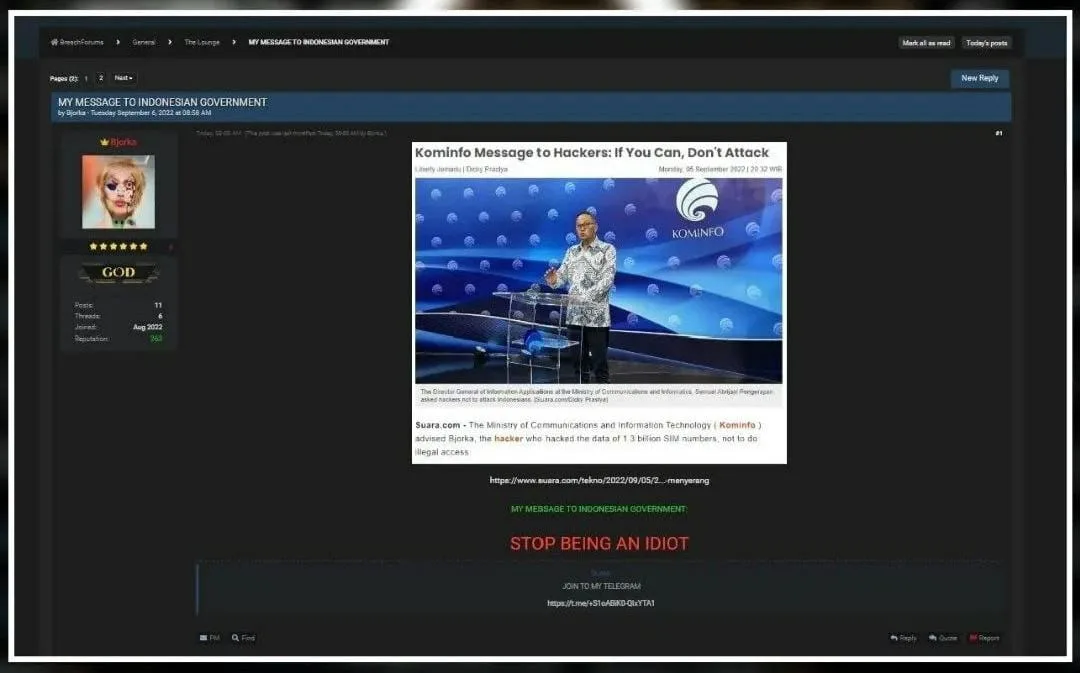1080x673 pixels.
Task: Send a PM to the poster
Action: (209, 638)
